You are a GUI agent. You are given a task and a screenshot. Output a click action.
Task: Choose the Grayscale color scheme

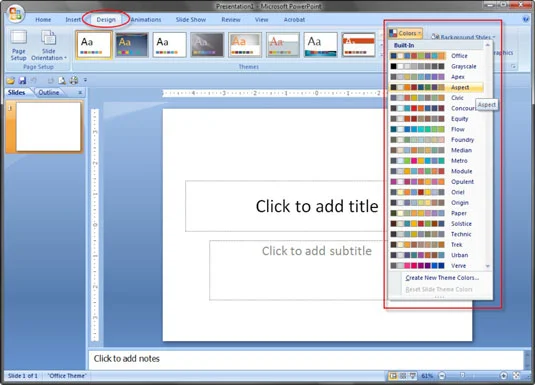[x=436, y=66]
